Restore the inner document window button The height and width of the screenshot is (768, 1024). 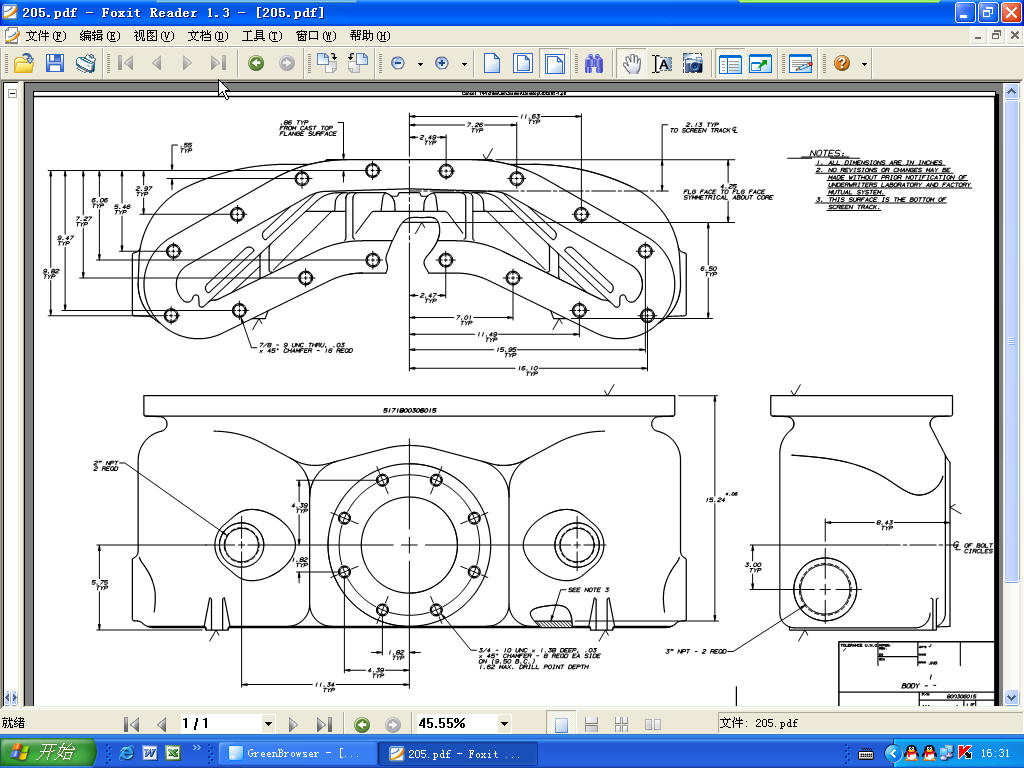point(996,35)
